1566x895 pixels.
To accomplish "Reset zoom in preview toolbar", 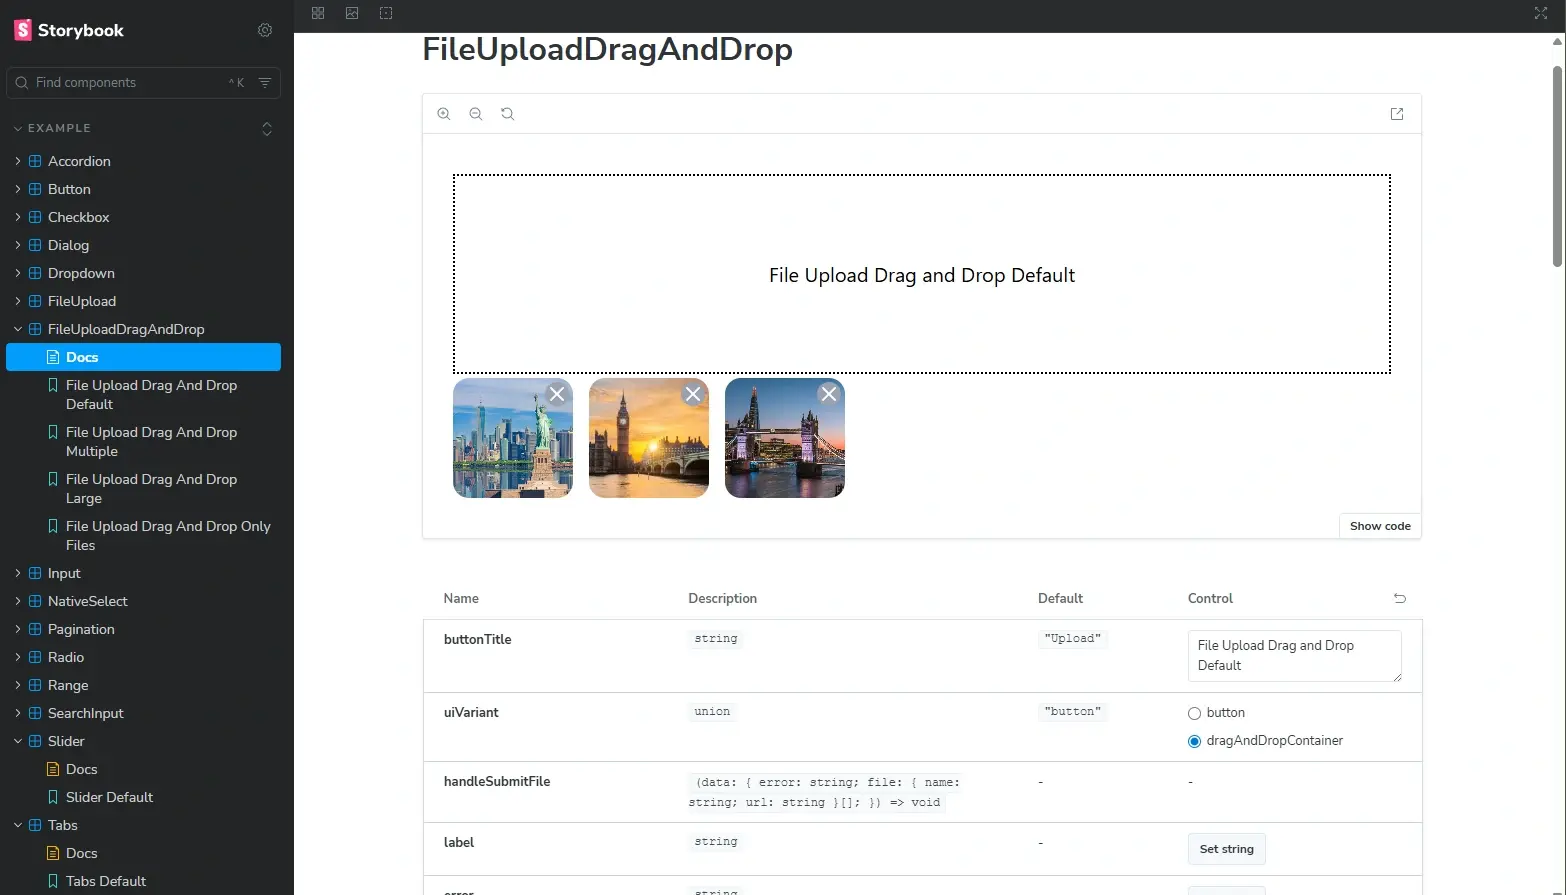I will 508,114.
